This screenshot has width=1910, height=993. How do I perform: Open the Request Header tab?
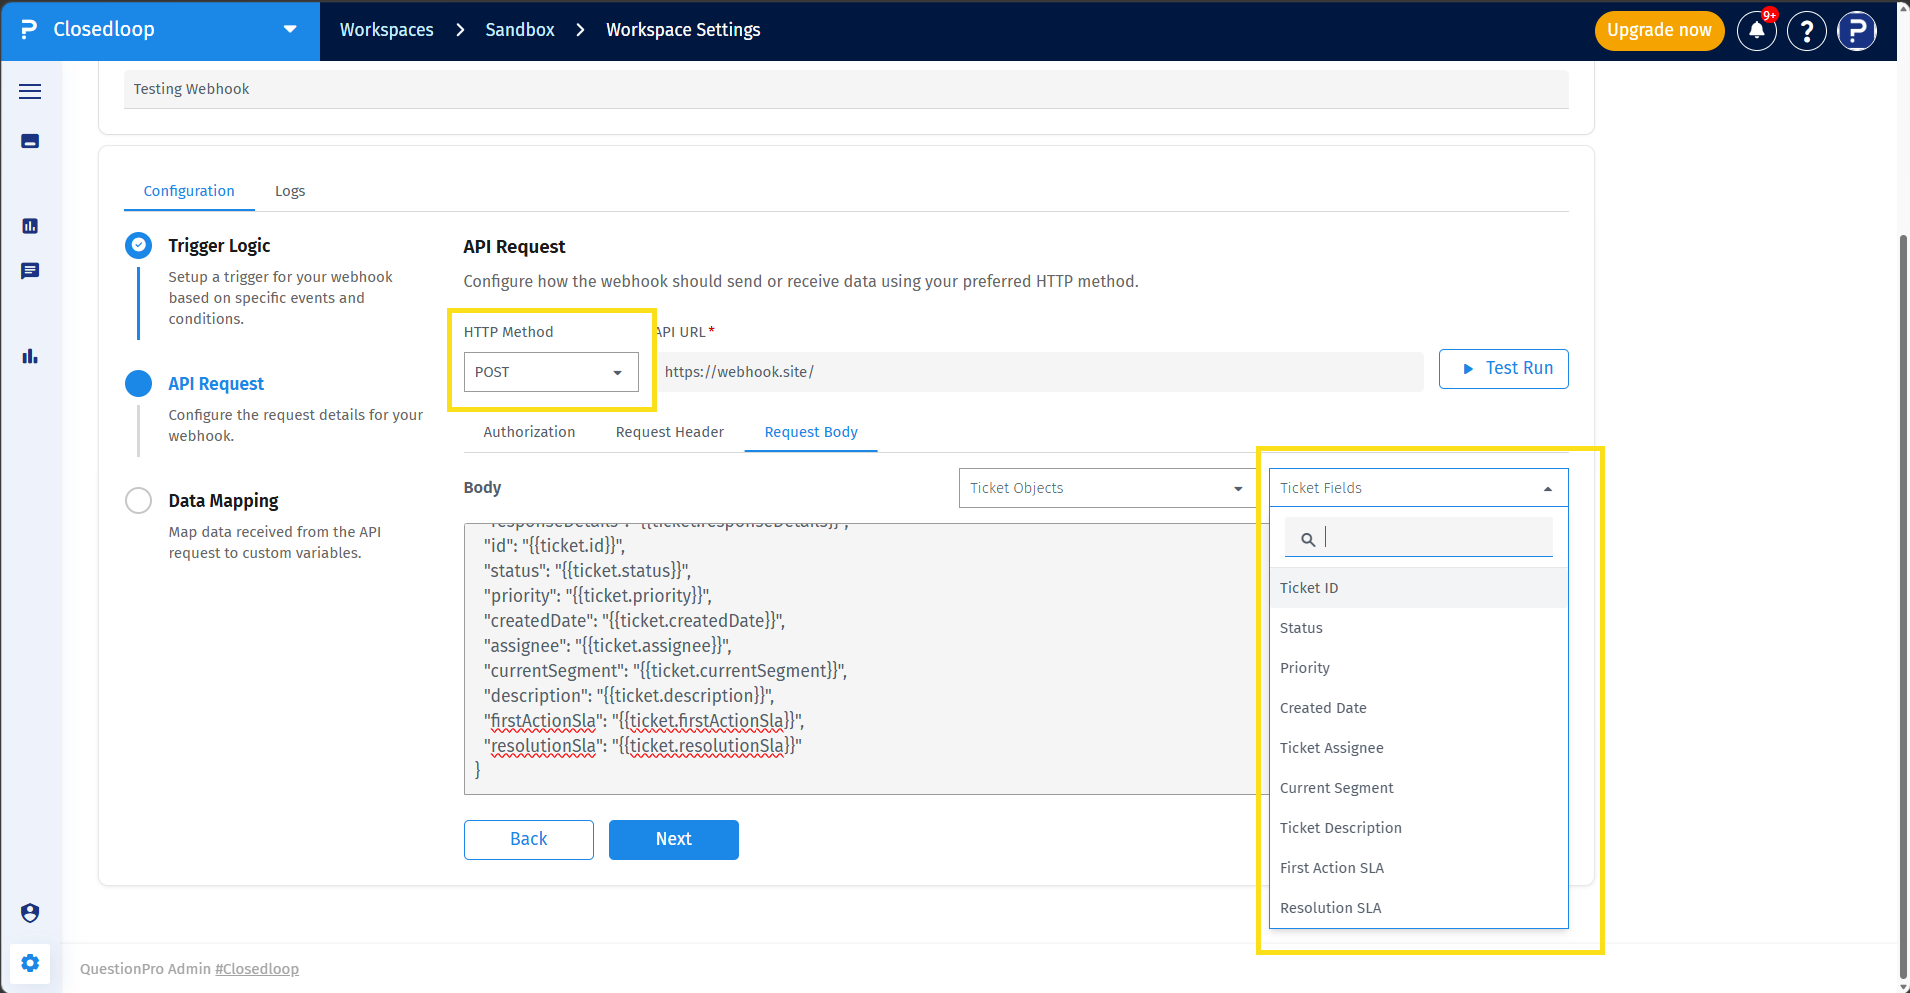pyautogui.click(x=670, y=432)
